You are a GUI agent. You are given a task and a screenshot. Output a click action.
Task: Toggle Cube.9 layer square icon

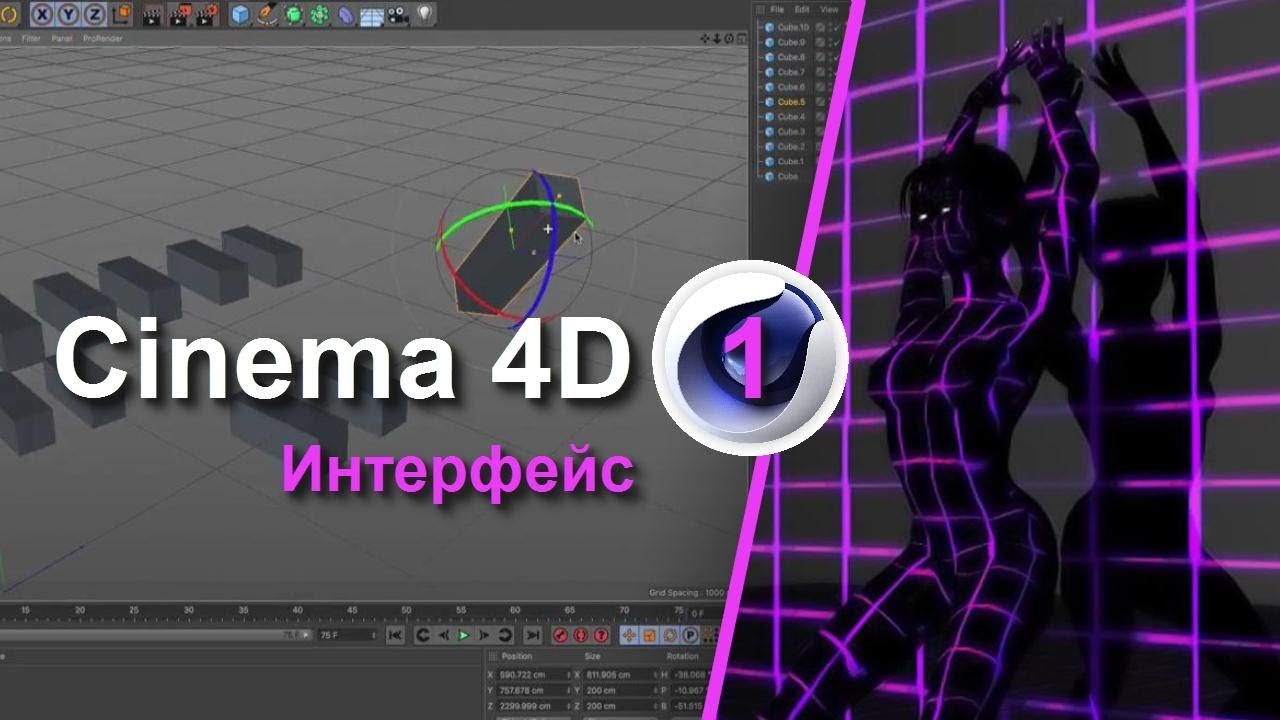tap(819, 42)
